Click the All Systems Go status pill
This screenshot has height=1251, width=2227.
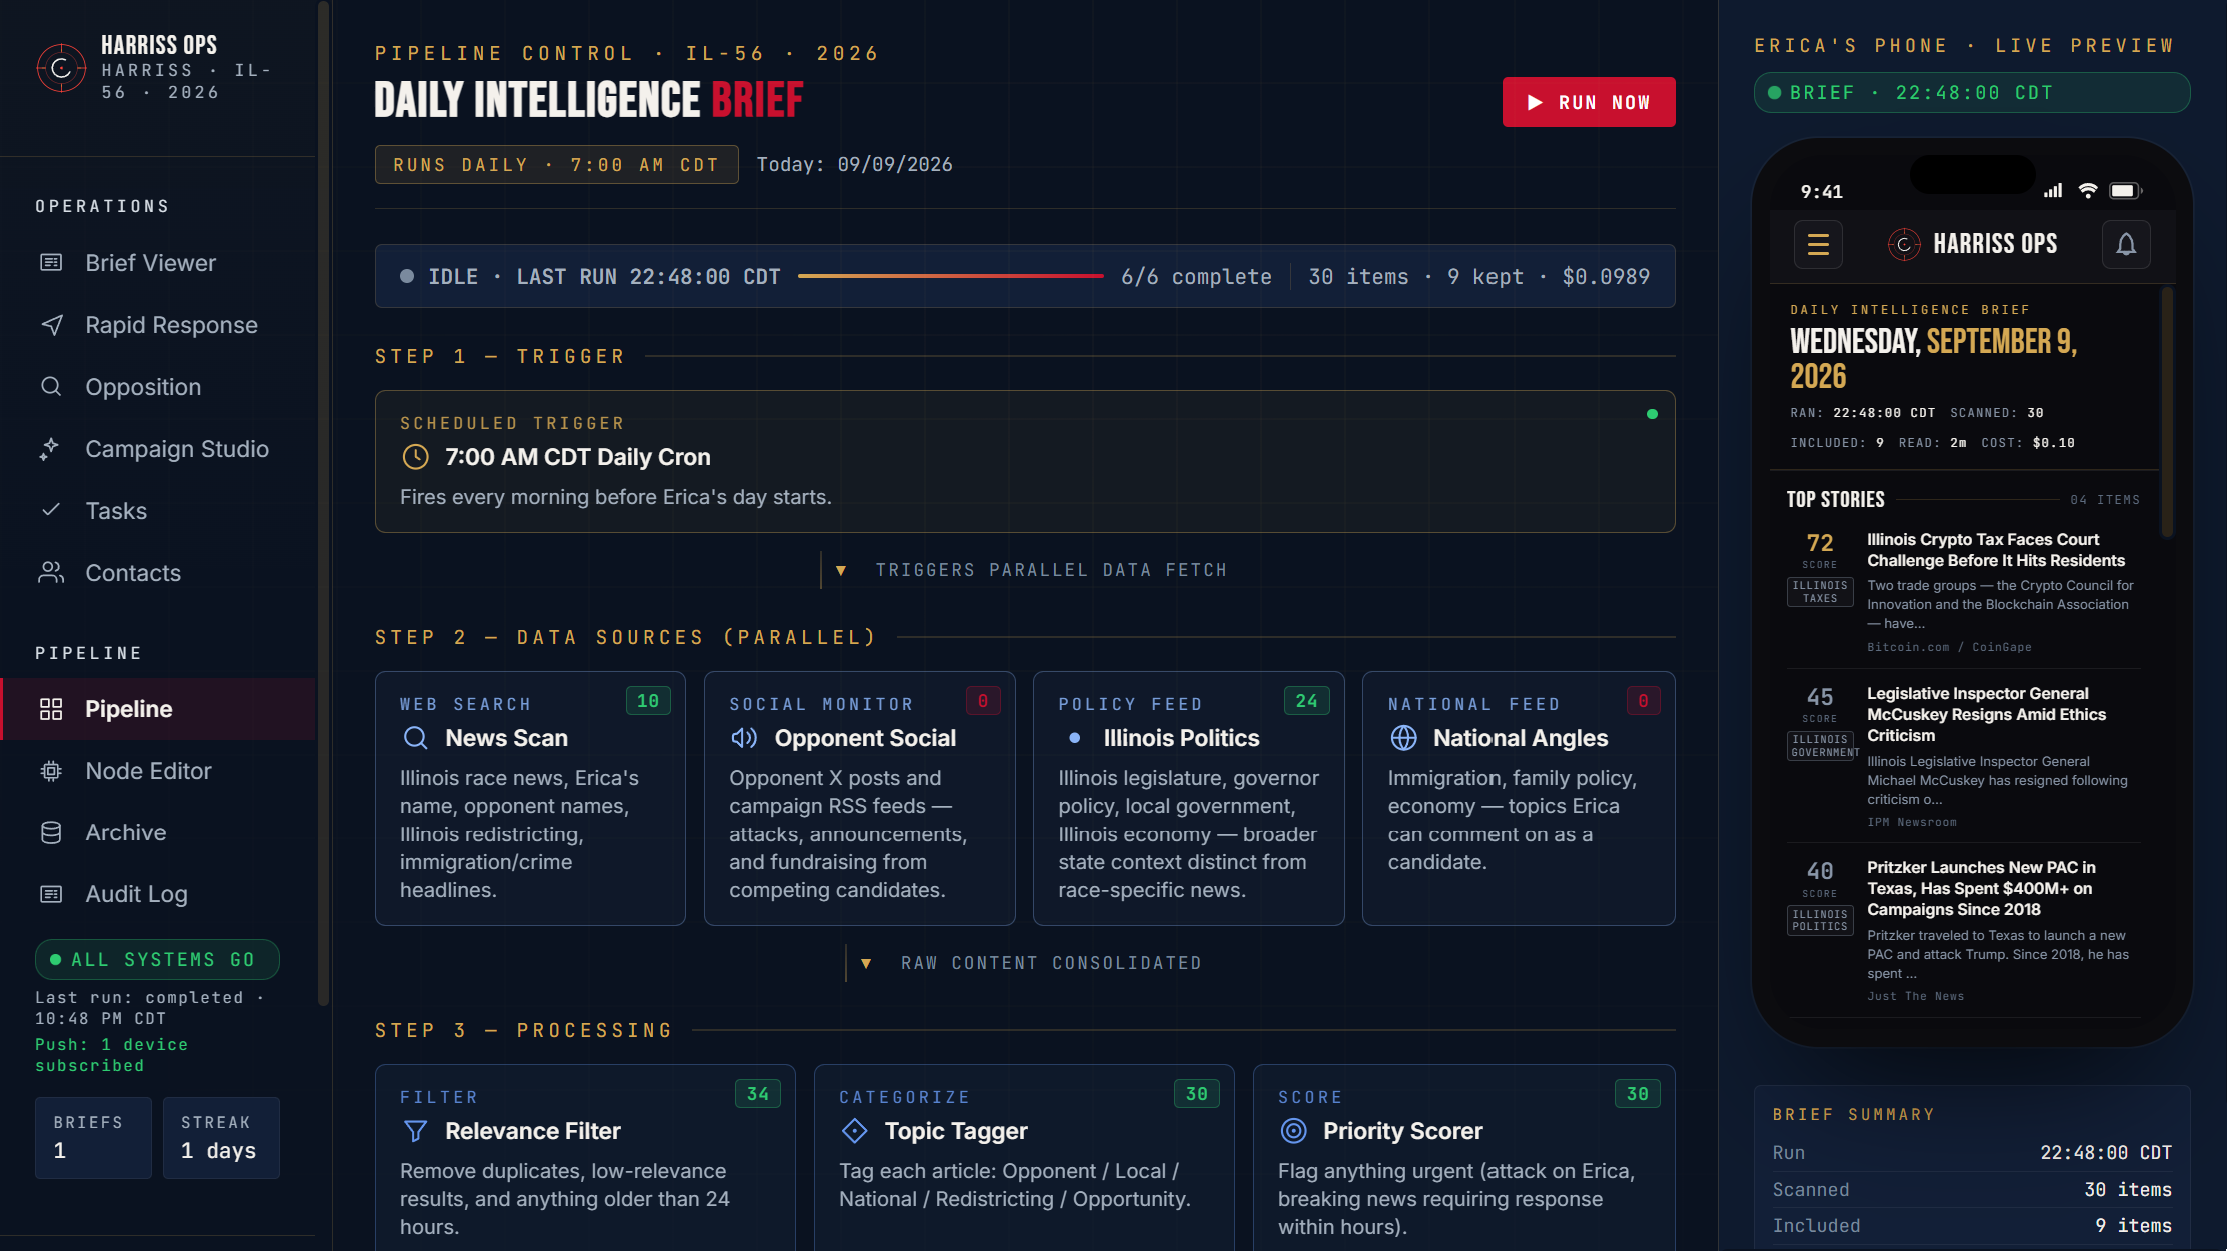tap(157, 960)
